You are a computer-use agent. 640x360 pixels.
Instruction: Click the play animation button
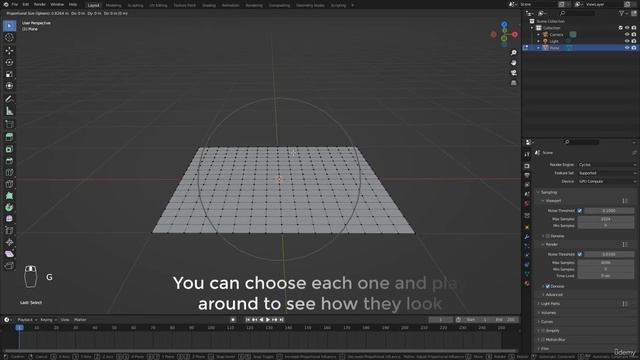click(x=268, y=320)
